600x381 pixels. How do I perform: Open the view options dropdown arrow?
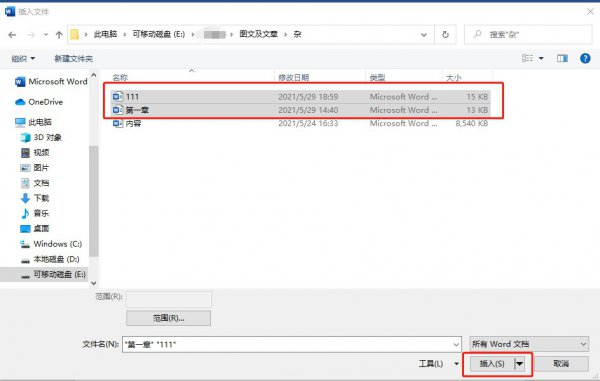[x=541, y=58]
